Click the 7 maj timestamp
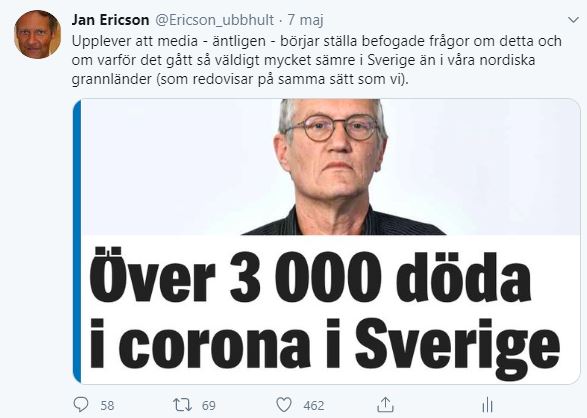This screenshot has width=587, height=418. coord(305,20)
